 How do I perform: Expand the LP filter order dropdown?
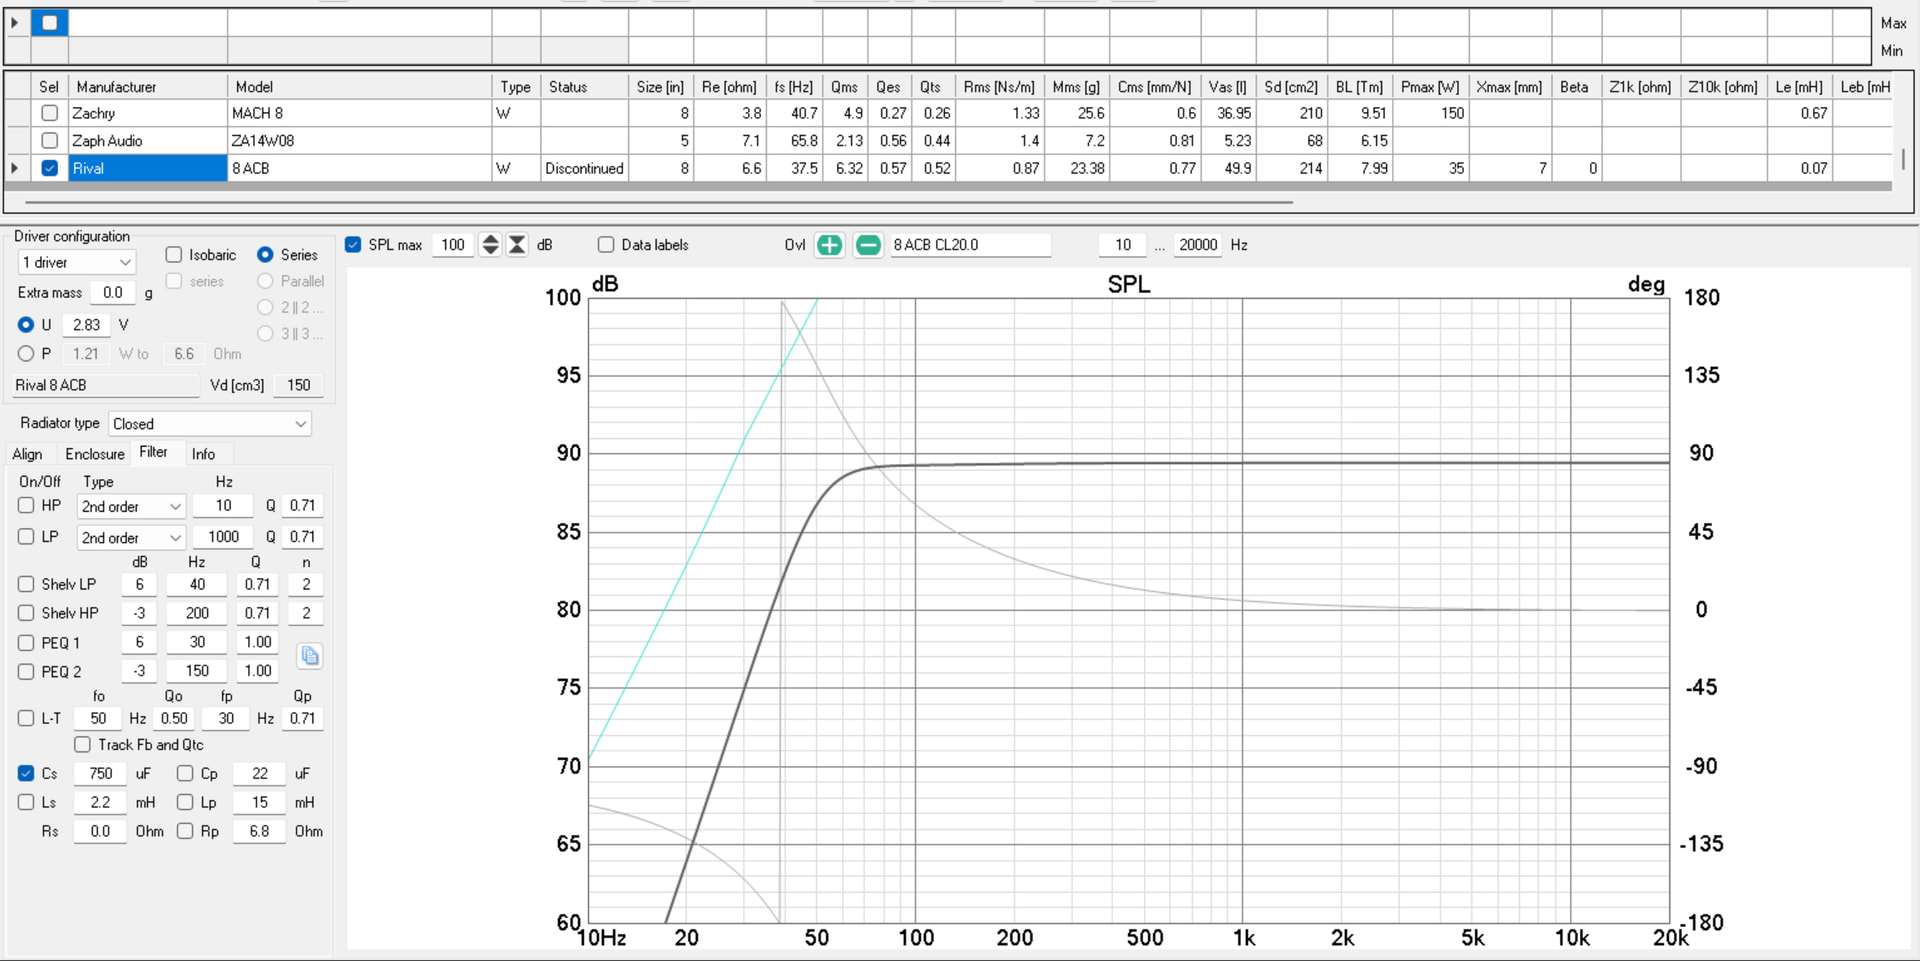click(x=131, y=538)
